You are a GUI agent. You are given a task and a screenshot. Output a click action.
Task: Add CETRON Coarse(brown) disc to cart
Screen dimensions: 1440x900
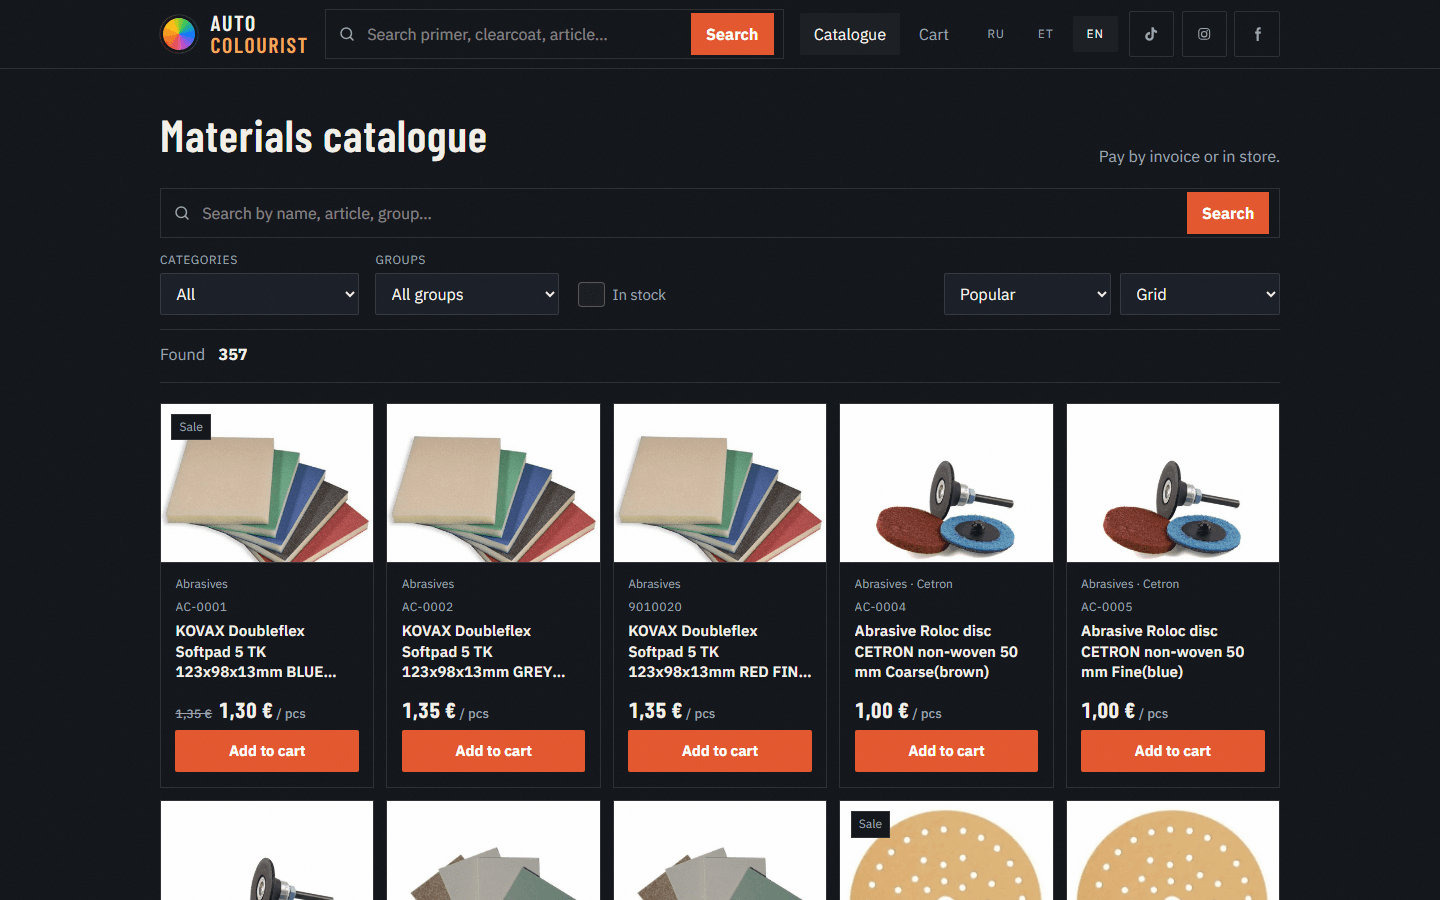click(x=946, y=751)
